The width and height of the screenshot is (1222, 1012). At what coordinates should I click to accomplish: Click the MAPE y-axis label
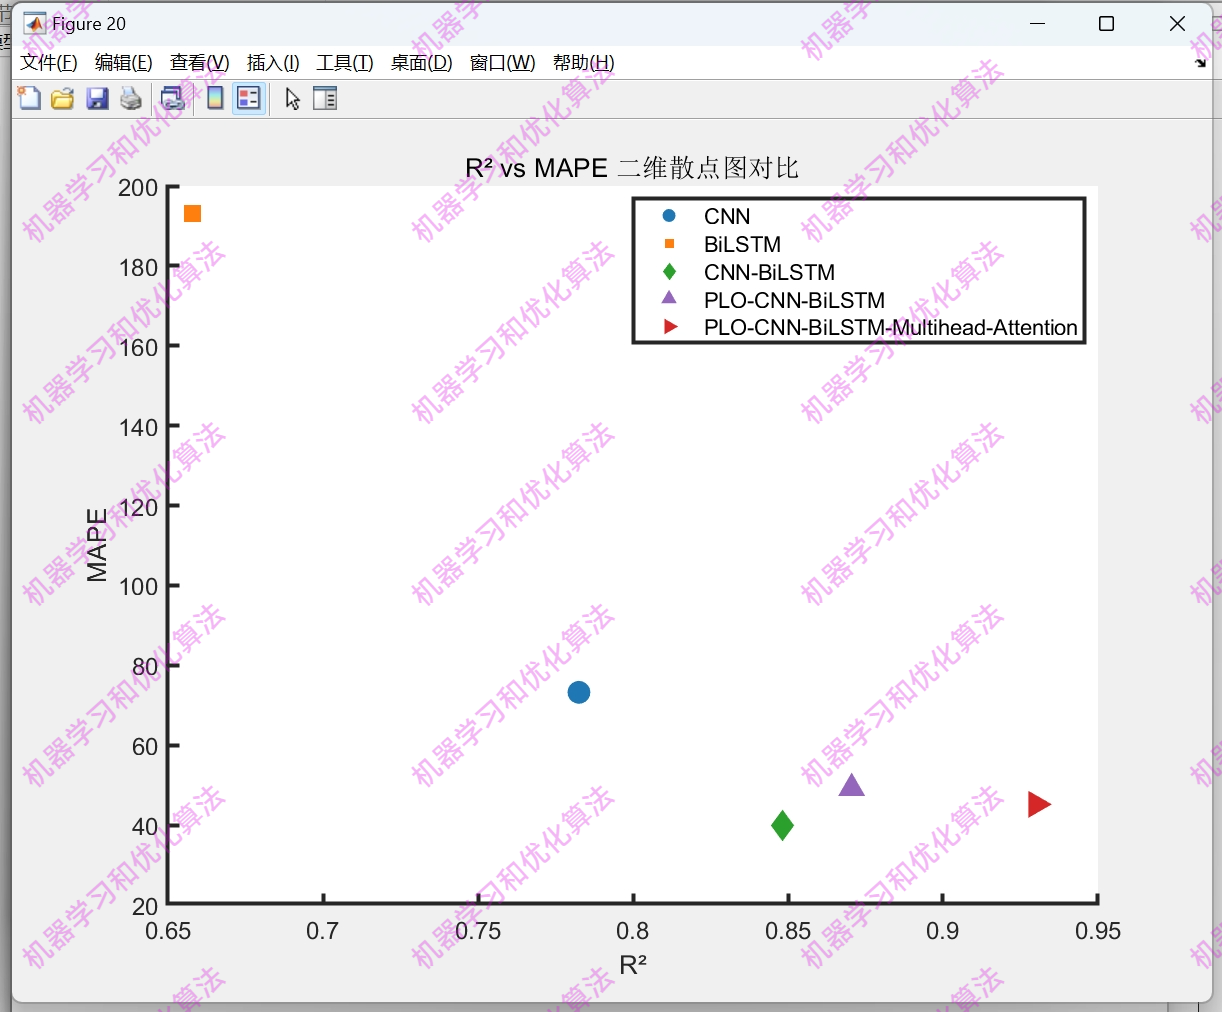coord(97,545)
